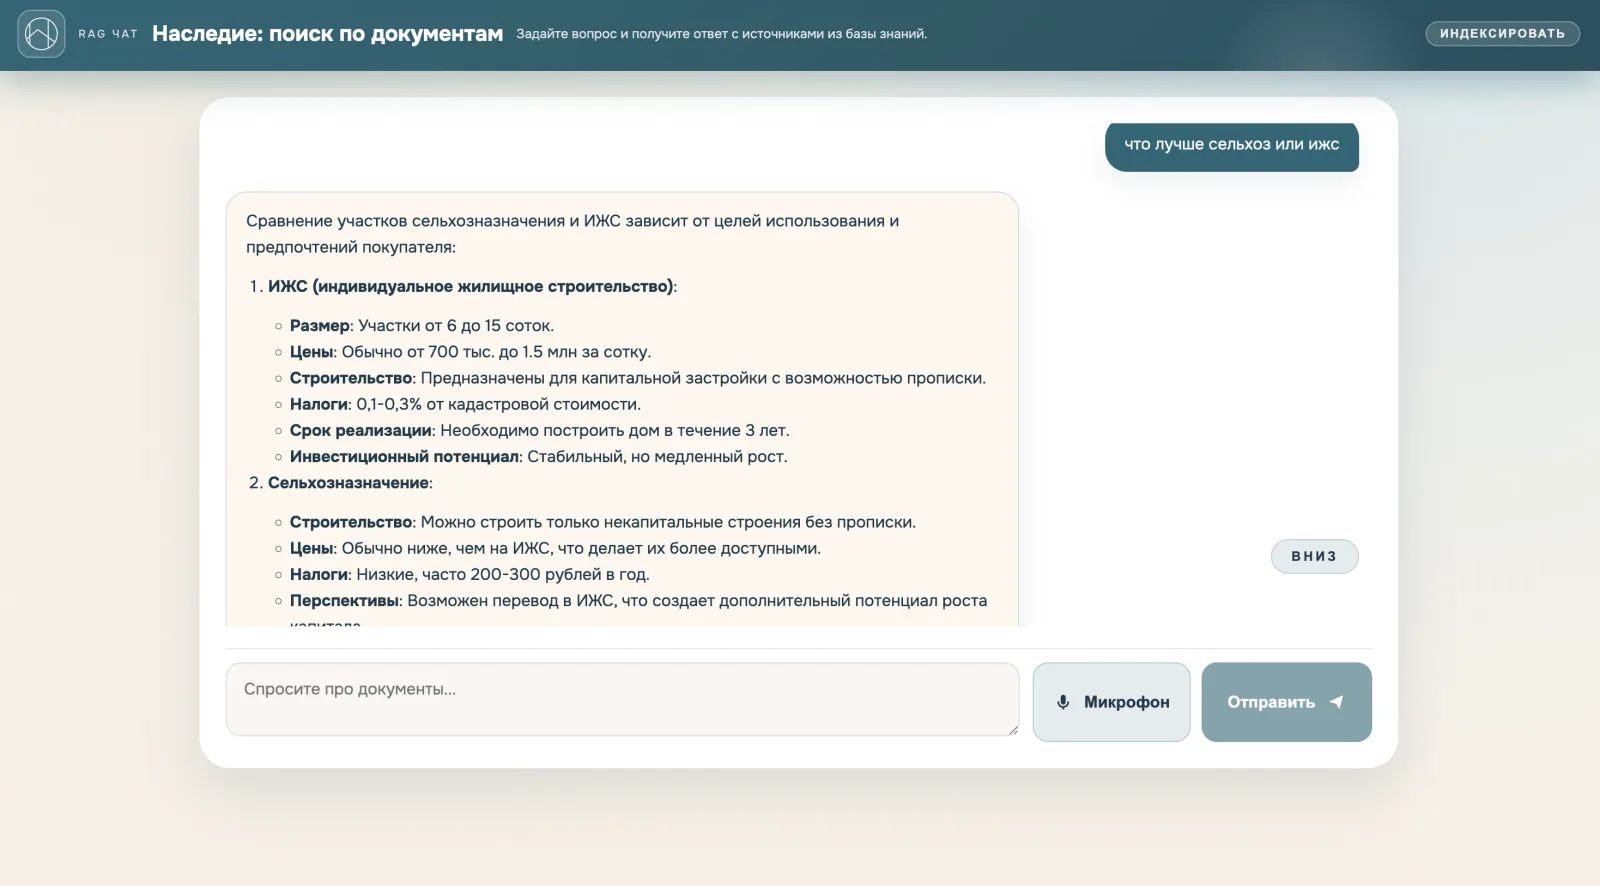Click the heading 'Сельхозназначение'
This screenshot has height=886, width=1600.
[x=349, y=482]
